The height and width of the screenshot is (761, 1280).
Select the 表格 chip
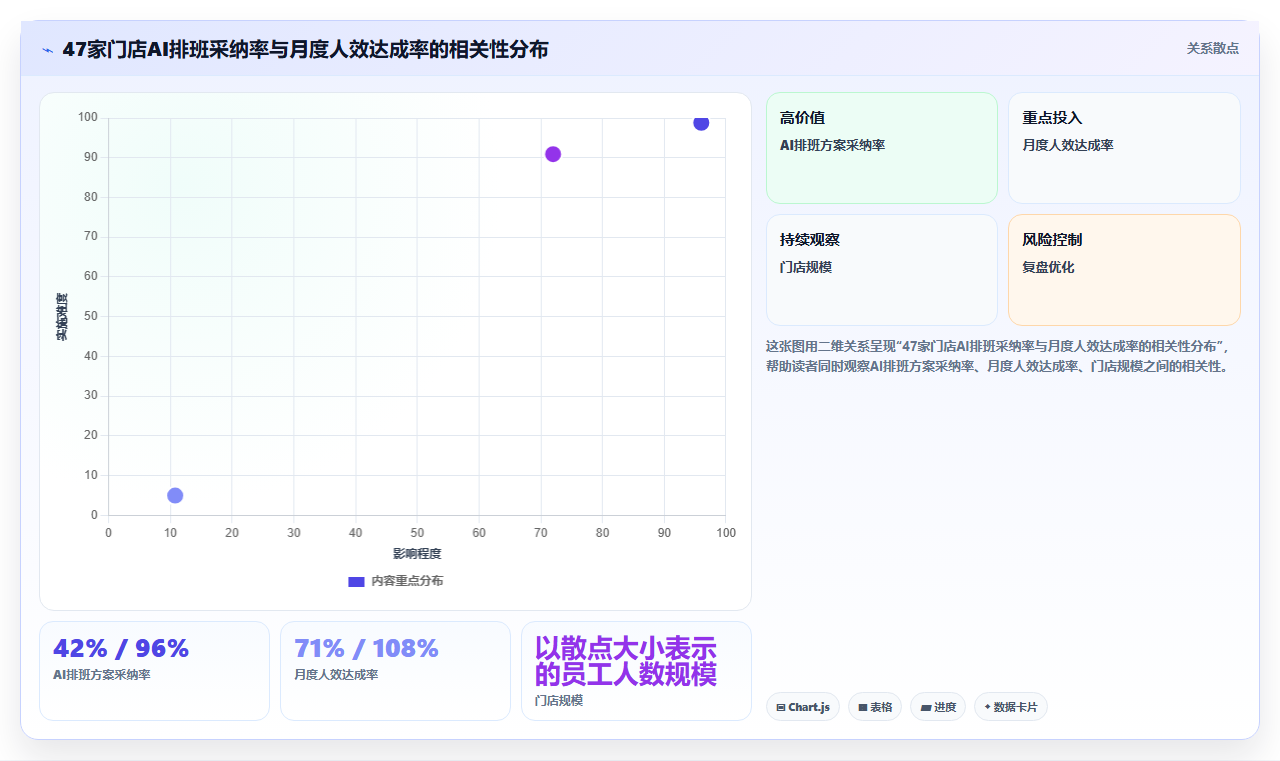875,707
